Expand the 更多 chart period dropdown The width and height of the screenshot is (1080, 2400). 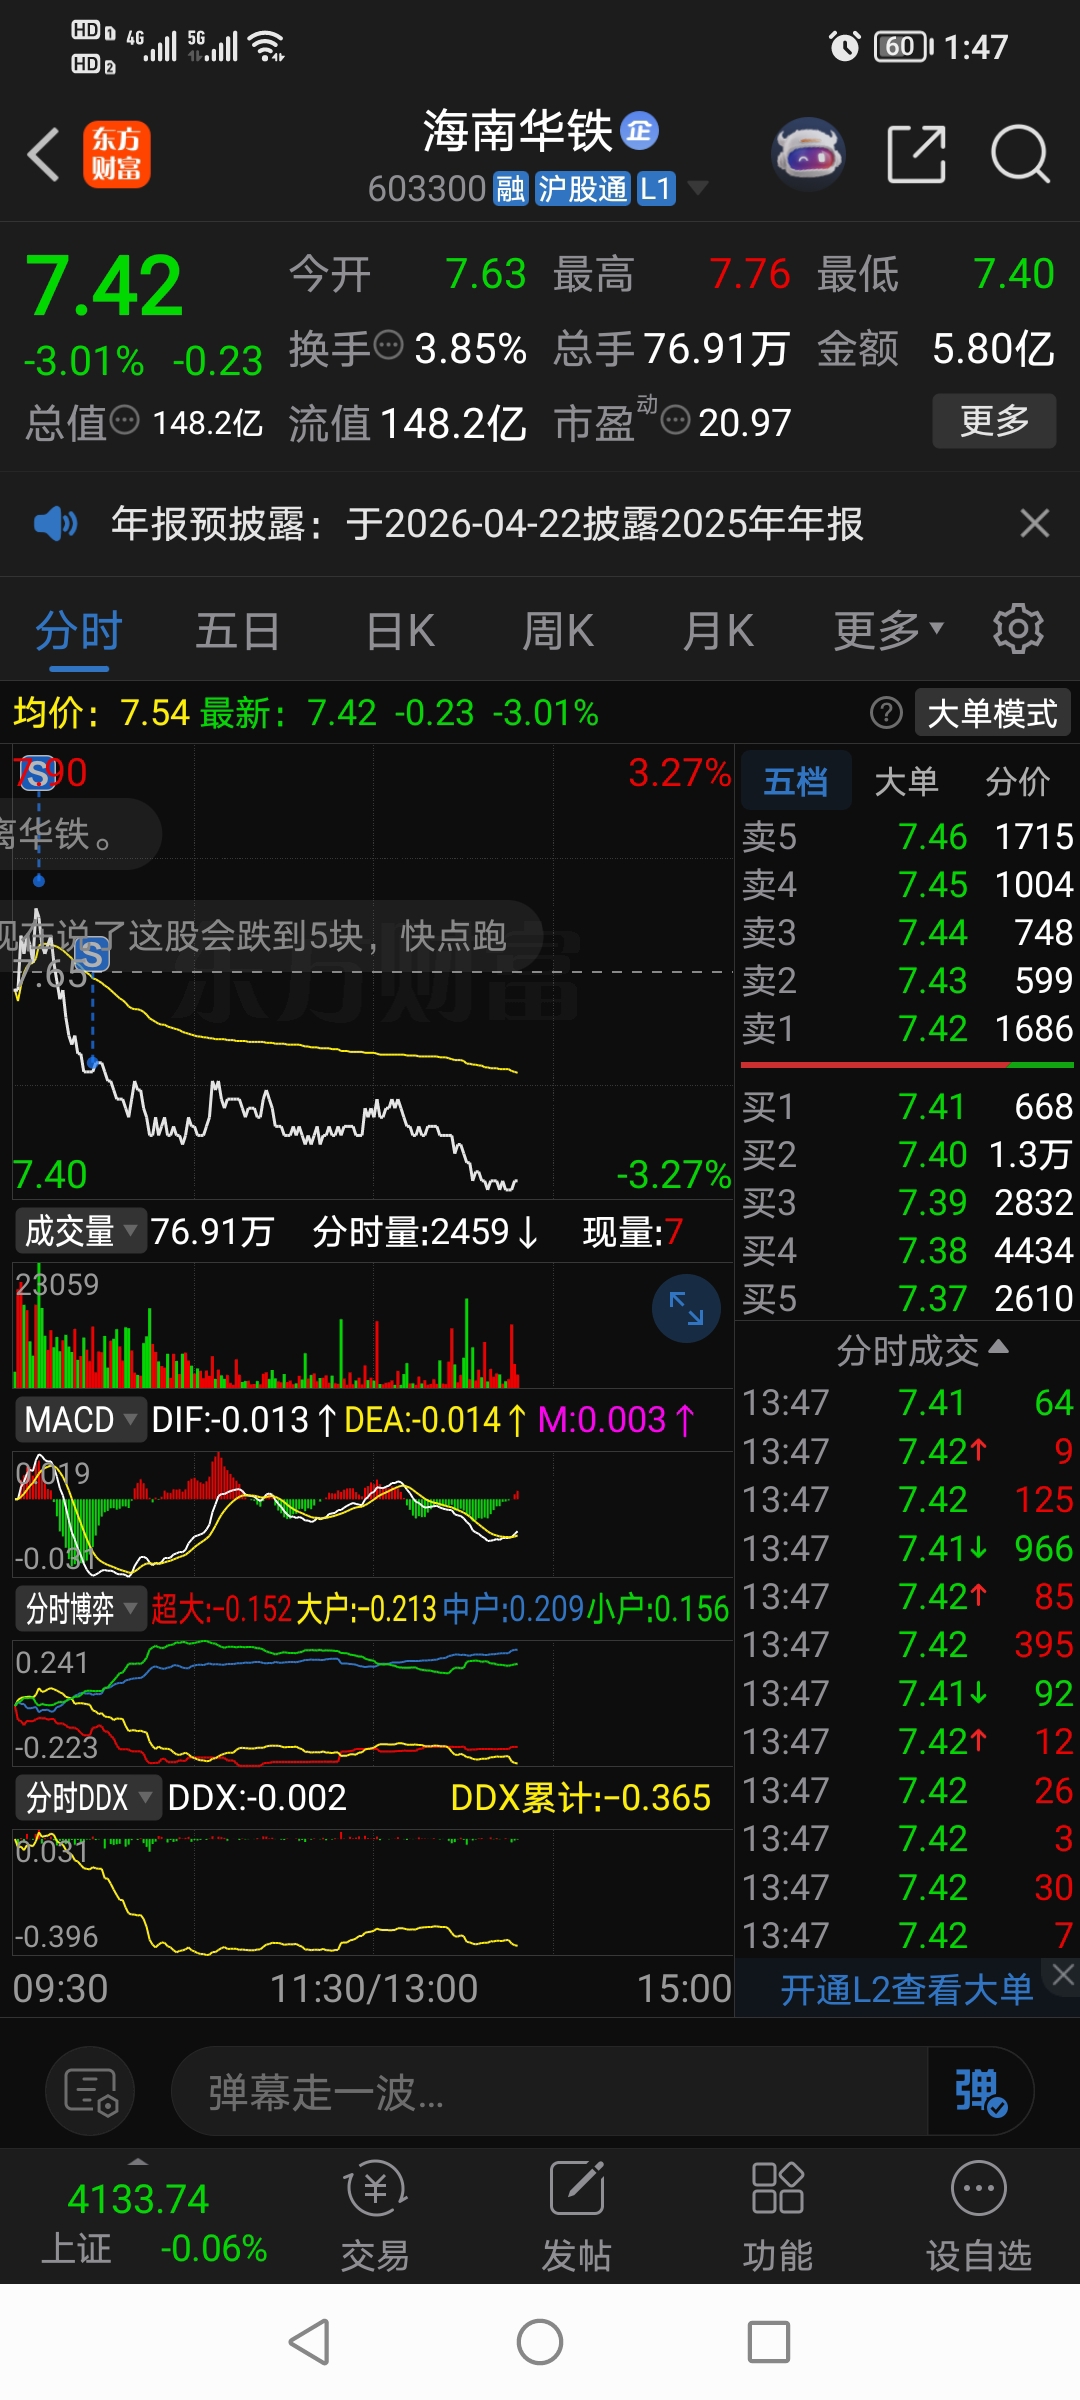click(x=888, y=630)
